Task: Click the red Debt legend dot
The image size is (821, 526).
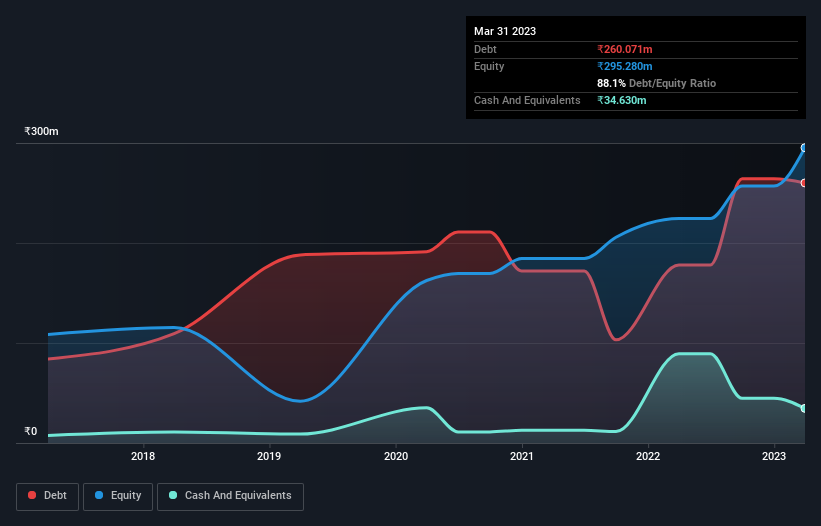Action: tap(32, 495)
